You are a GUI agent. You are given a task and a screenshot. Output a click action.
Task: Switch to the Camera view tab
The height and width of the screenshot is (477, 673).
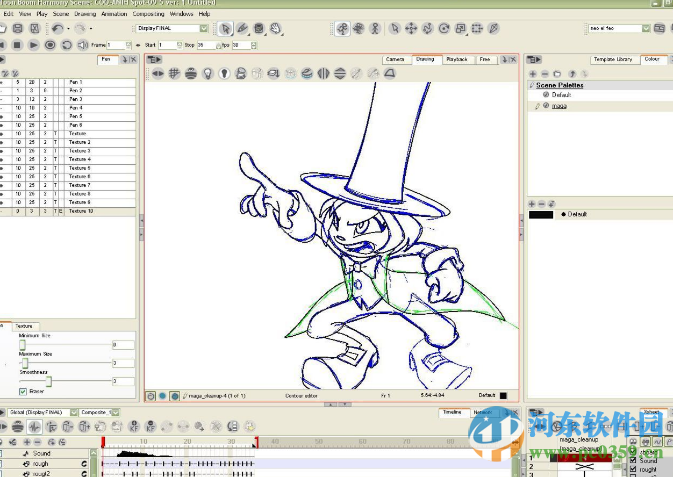[395, 59]
